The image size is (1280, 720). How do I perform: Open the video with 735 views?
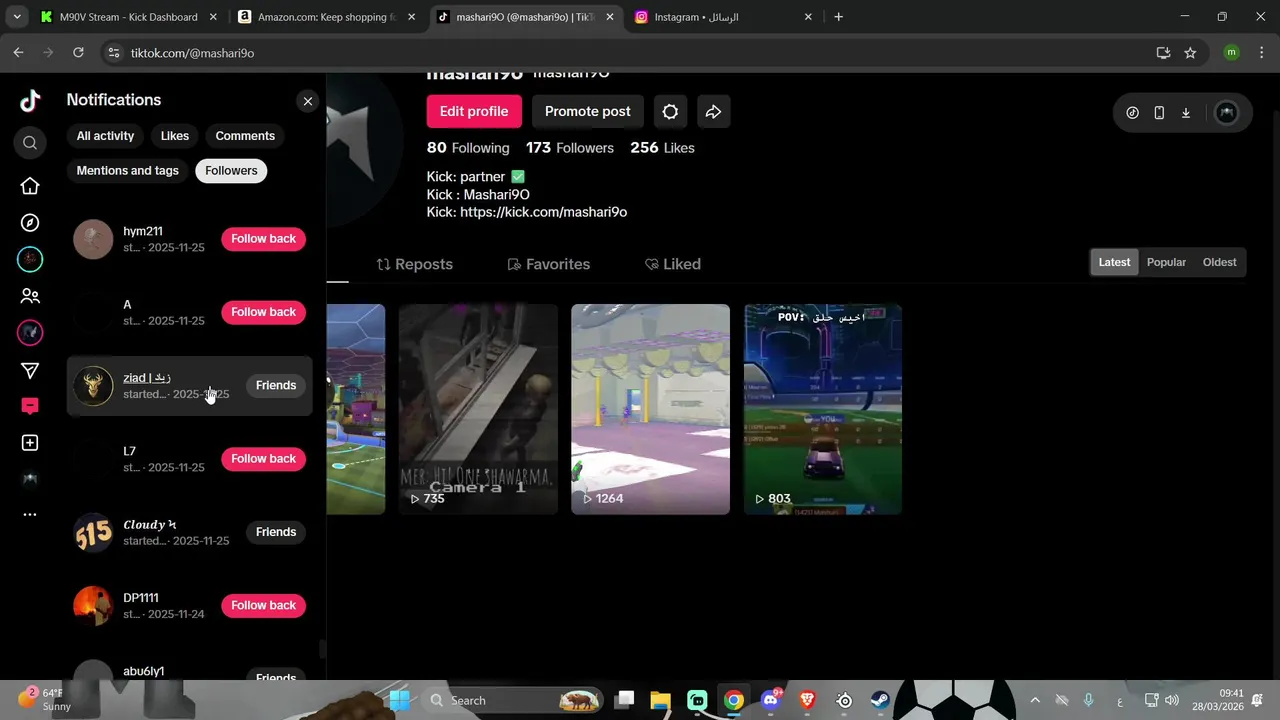(x=478, y=409)
